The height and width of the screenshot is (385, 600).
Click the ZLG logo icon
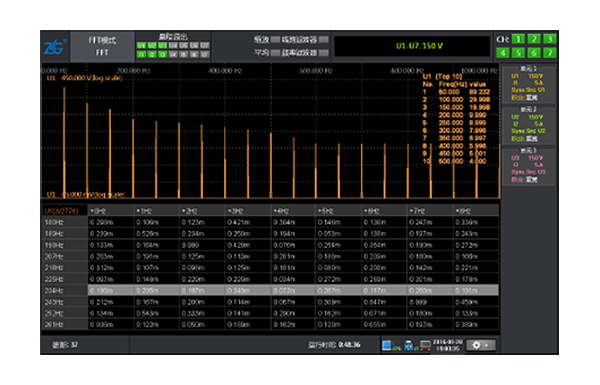pyautogui.click(x=55, y=47)
